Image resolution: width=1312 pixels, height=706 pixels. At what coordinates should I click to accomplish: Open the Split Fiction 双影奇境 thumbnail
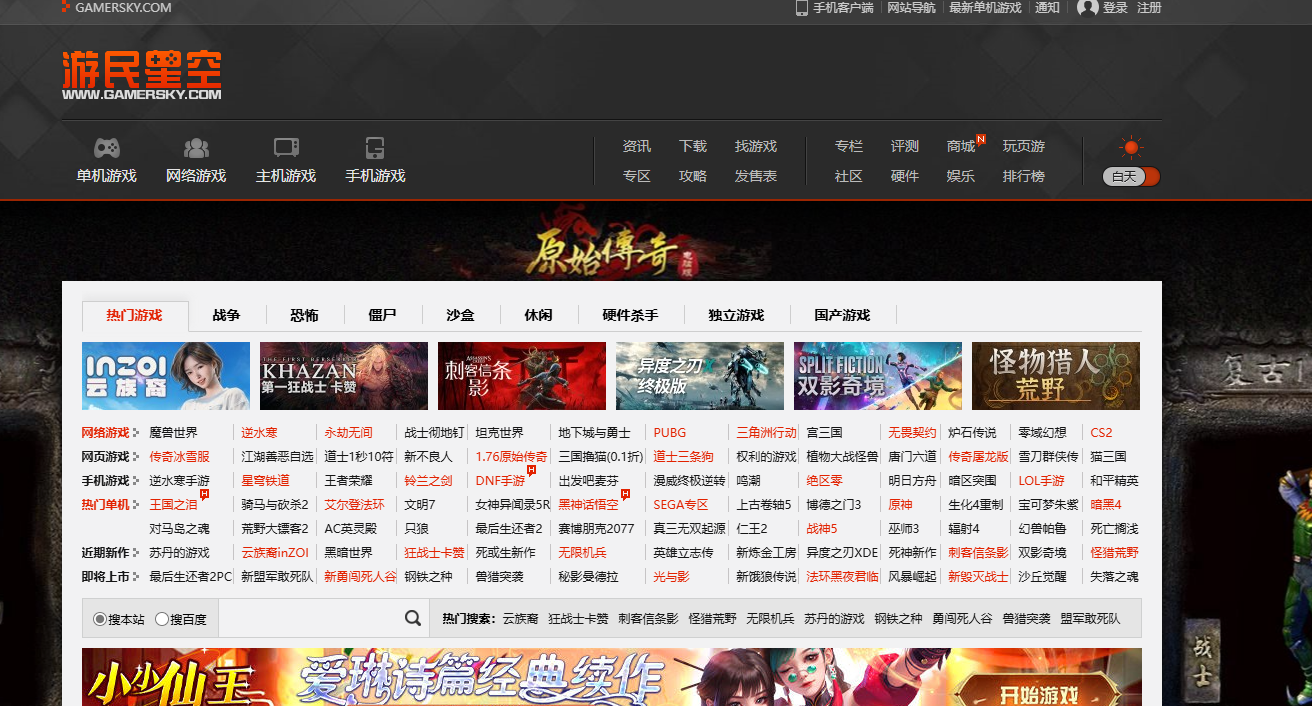(x=878, y=376)
